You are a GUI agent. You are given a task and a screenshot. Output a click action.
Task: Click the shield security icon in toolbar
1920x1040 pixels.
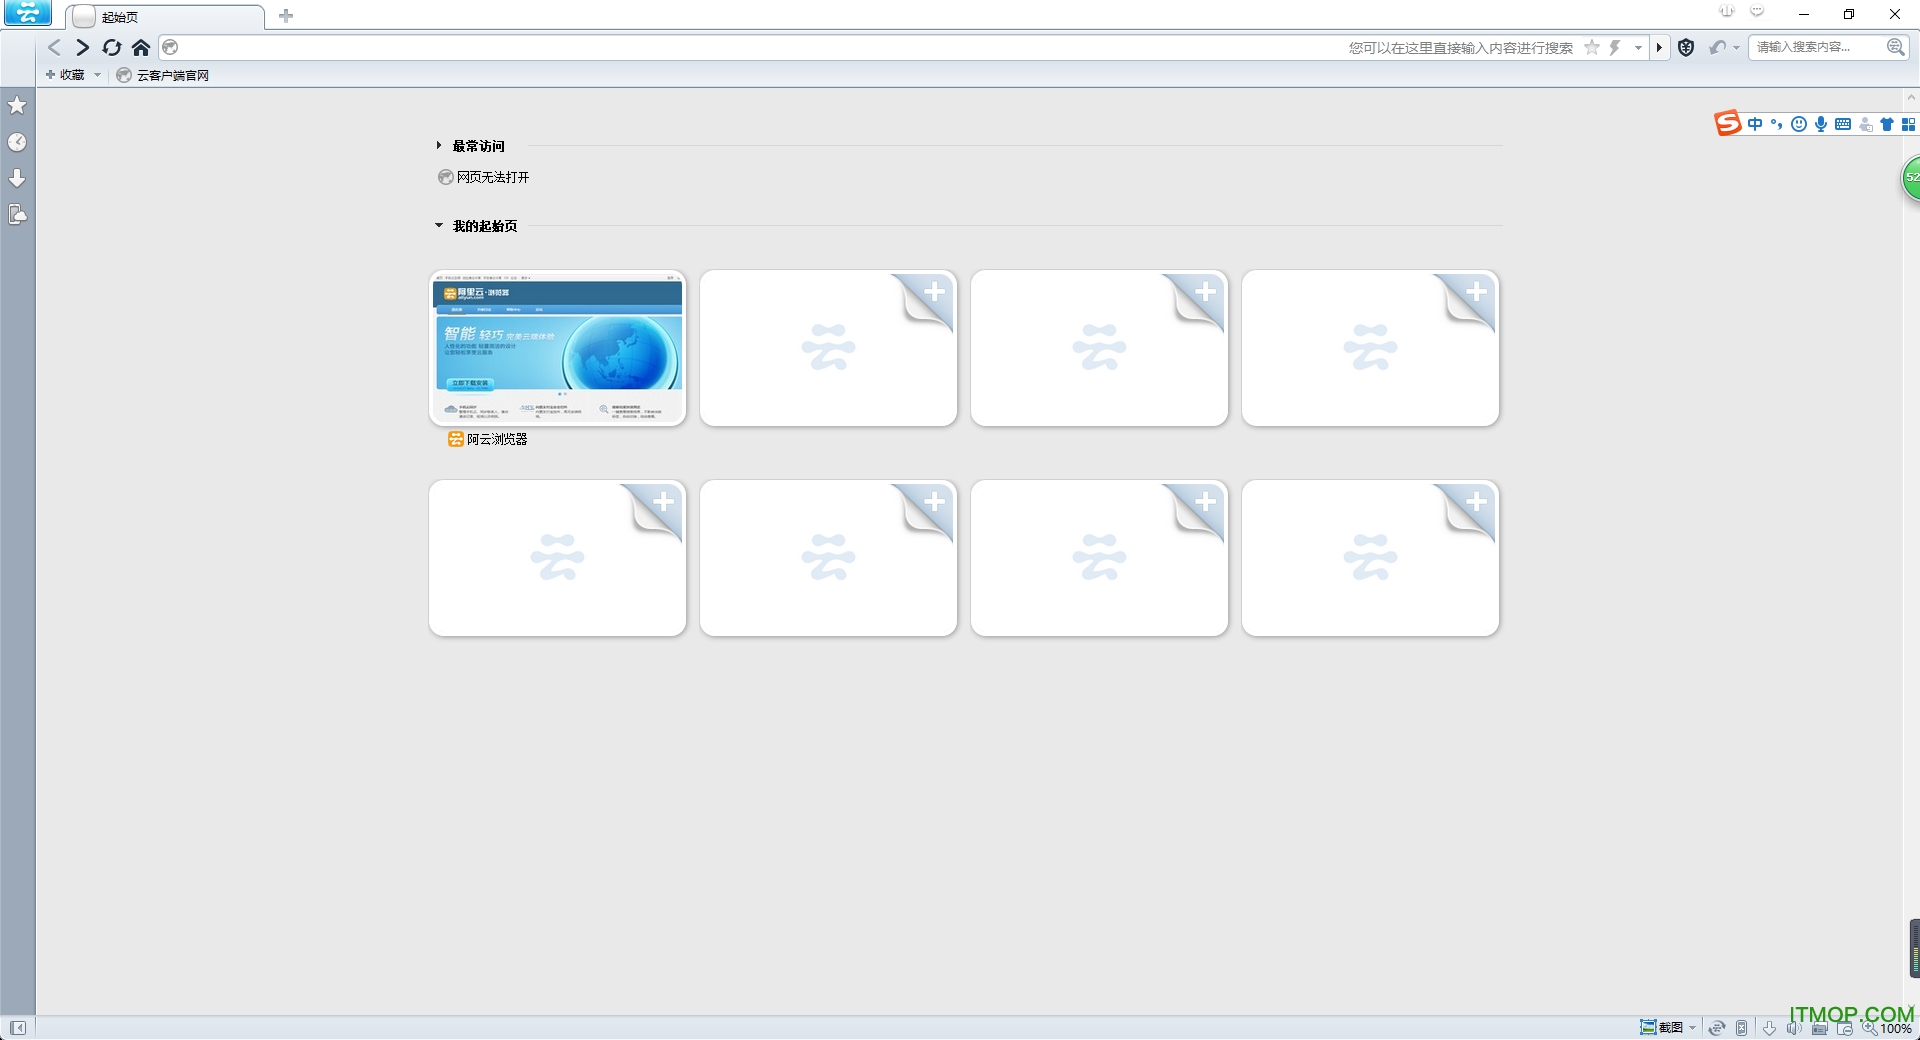(1686, 47)
